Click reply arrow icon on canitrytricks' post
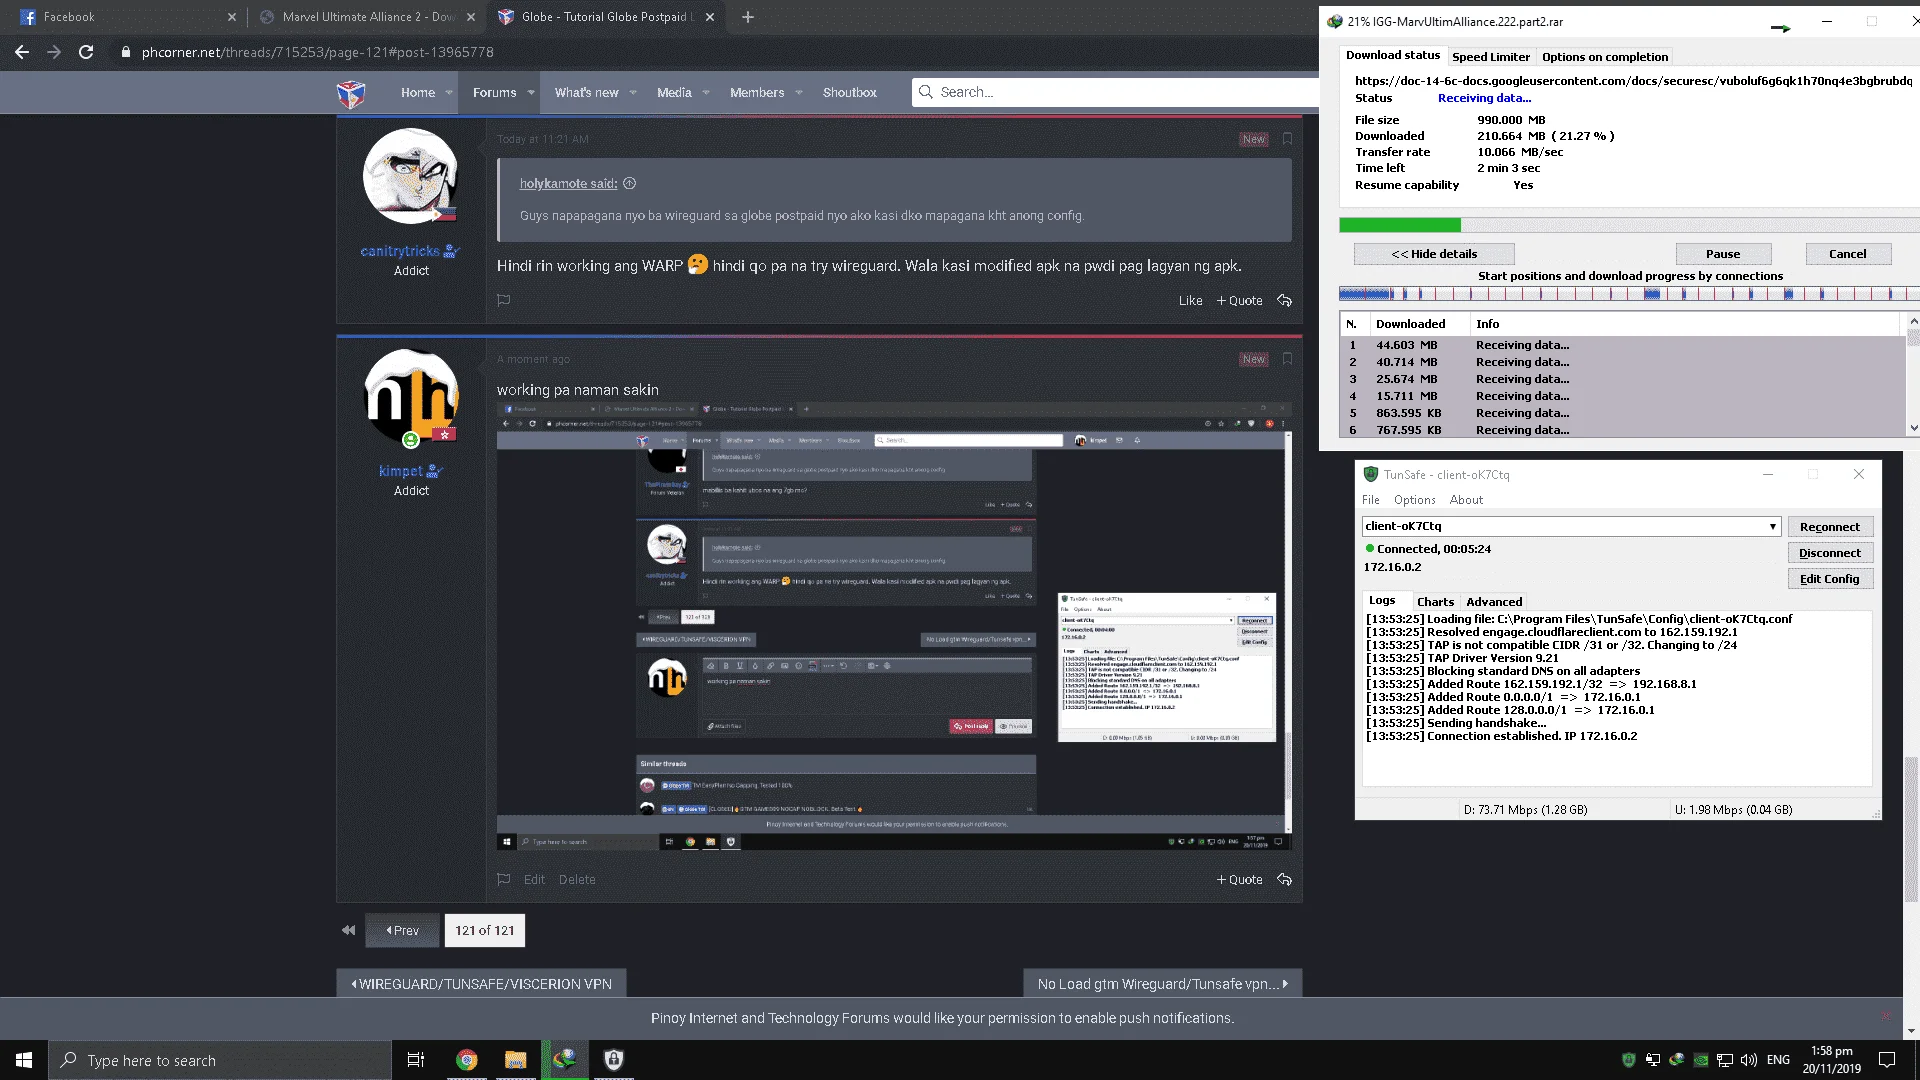This screenshot has width=1920, height=1080. [1285, 300]
